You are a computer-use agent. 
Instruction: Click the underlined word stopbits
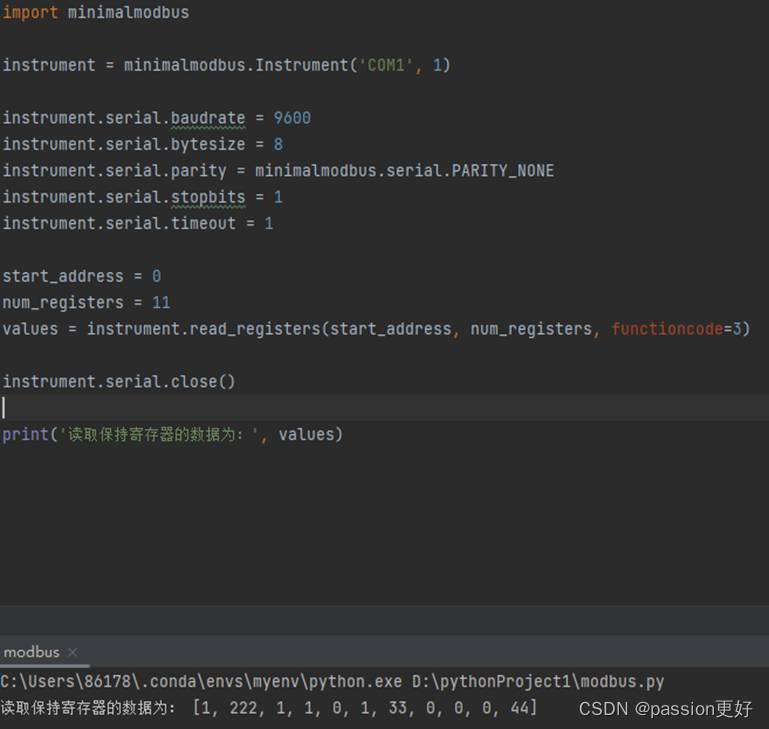208,197
